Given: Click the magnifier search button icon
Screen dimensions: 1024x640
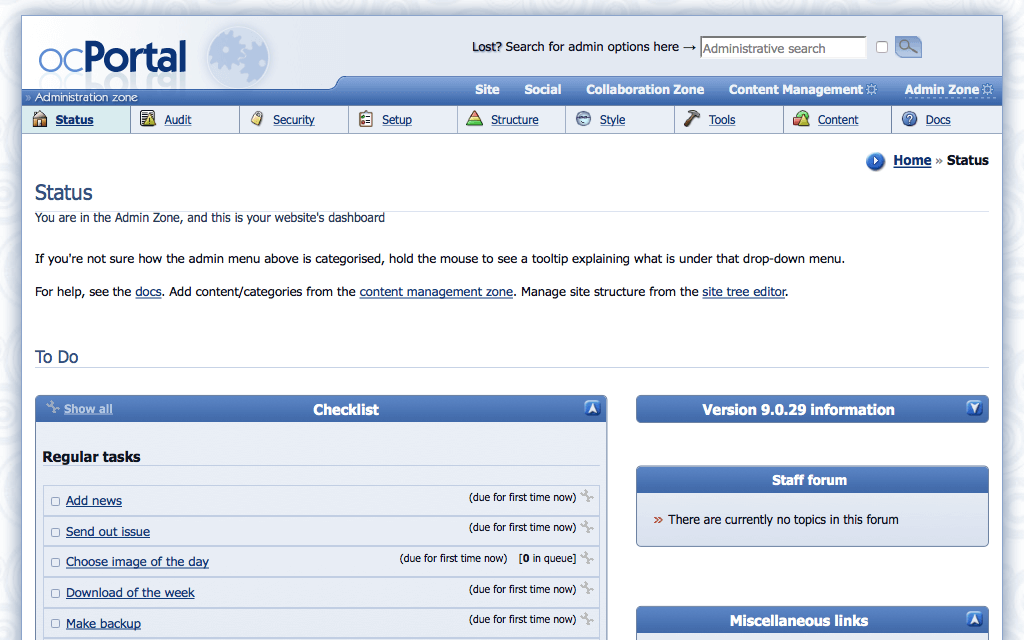Looking at the screenshot, I should click(908, 47).
